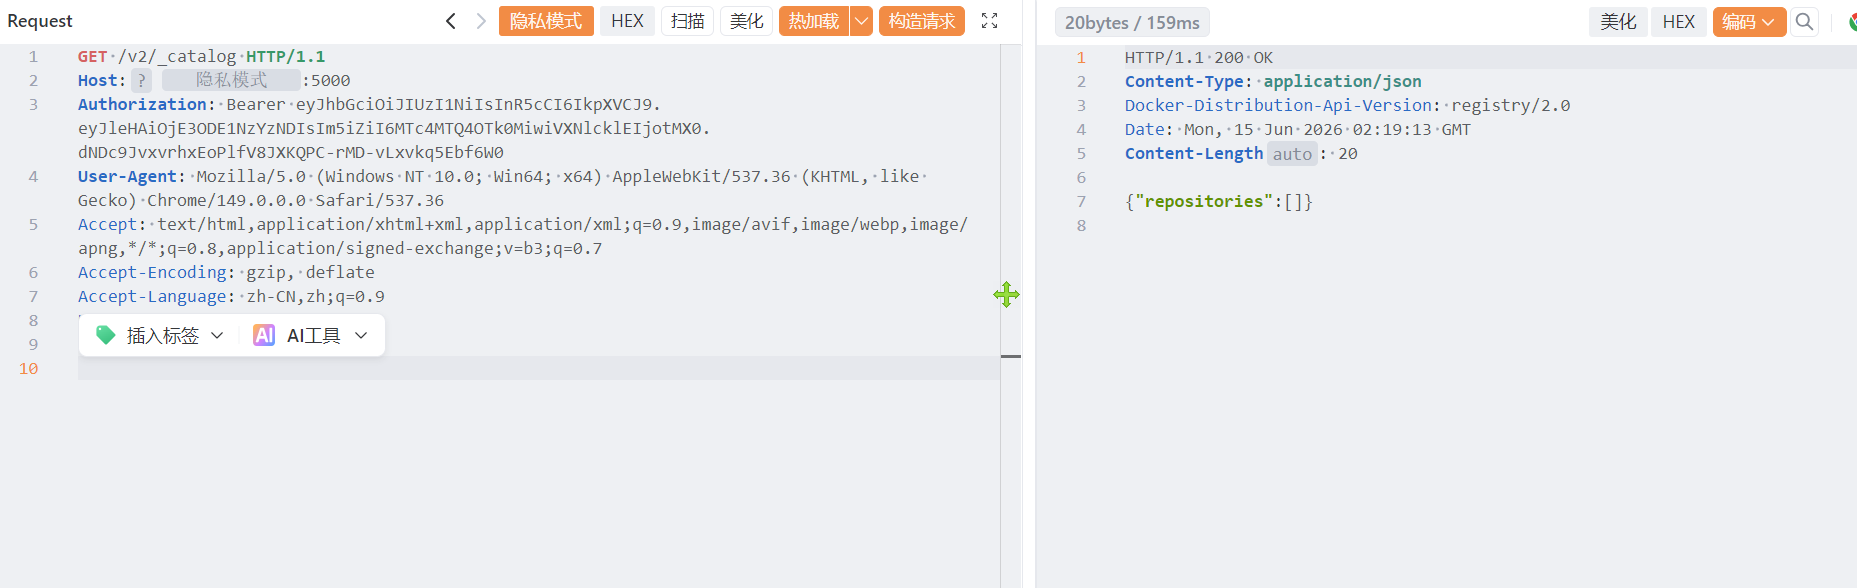The width and height of the screenshot is (1857, 588).
Task: Go to next request with right arrow
Action: click(x=481, y=21)
